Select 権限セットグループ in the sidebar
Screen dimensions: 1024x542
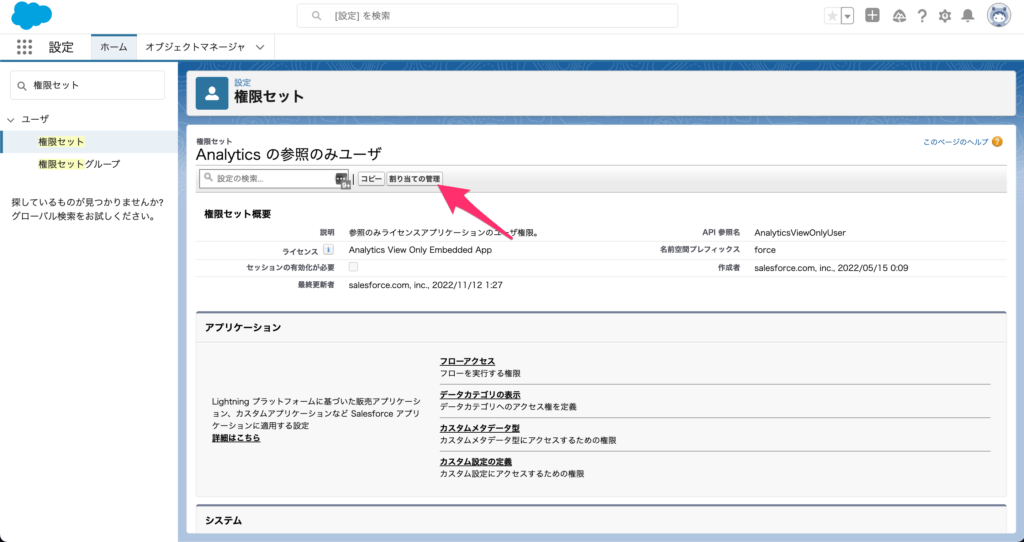78,164
